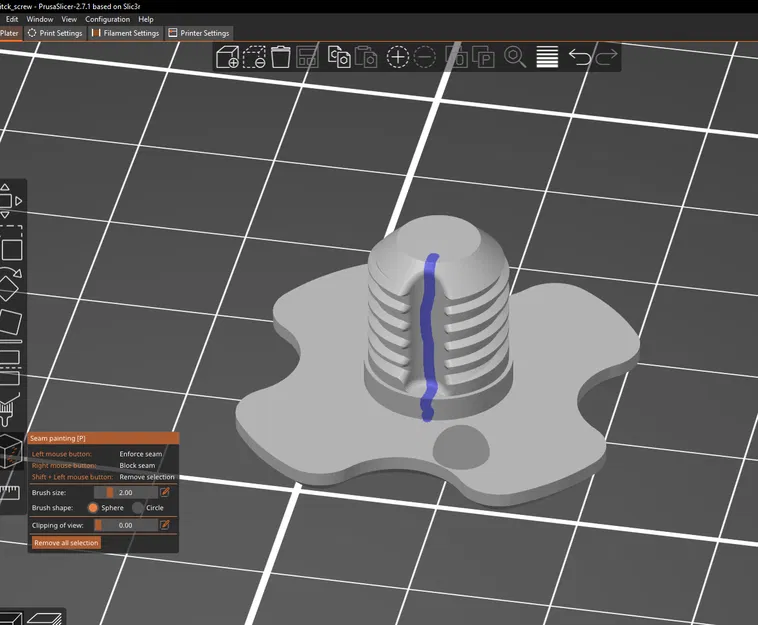This screenshot has width=758, height=625.
Task: Edit Clipping of view value via pencil icon
Action: [x=165, y=524]
